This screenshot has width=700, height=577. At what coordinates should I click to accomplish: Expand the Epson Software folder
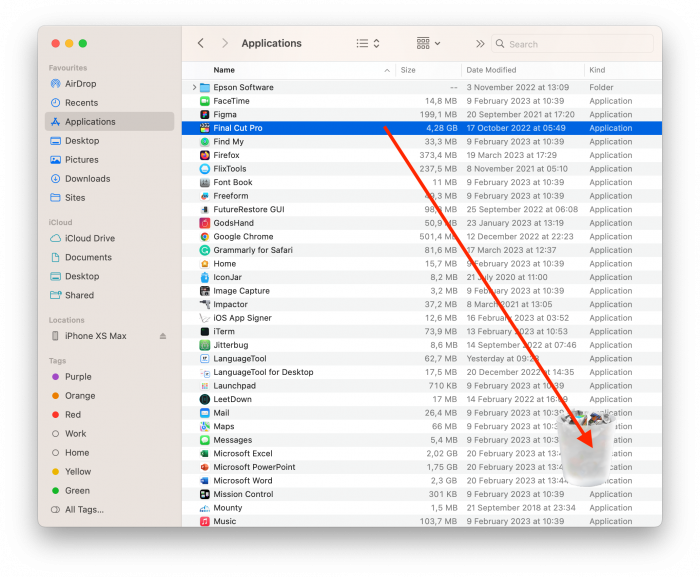194,87
